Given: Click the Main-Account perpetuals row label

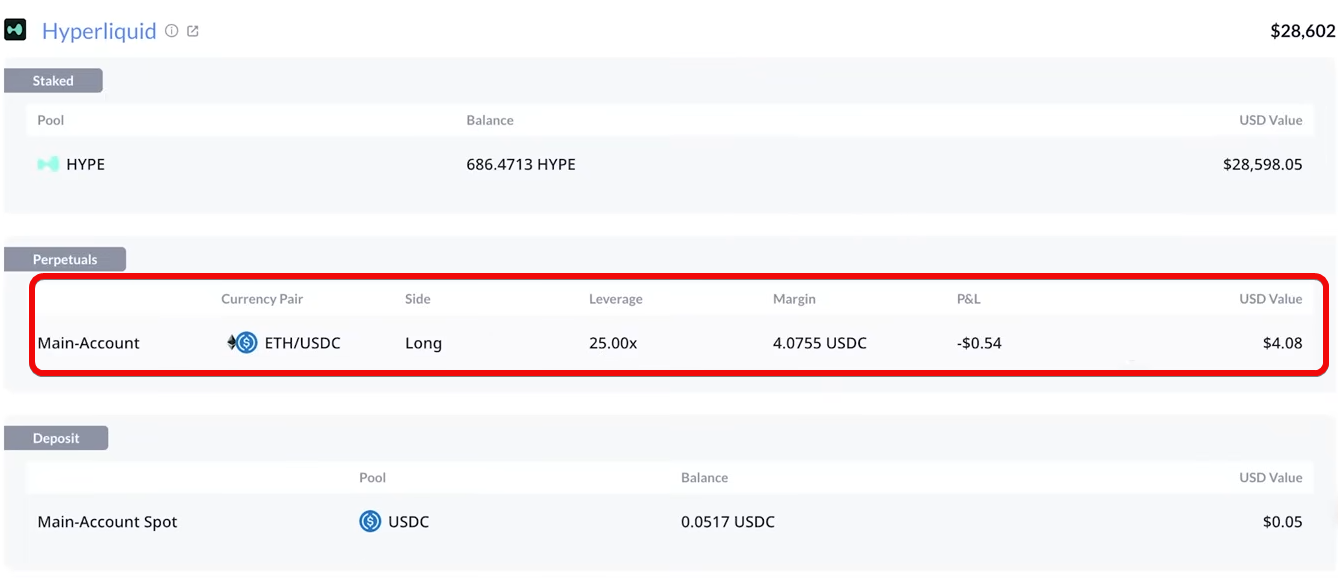Looking at the screenshot, I should 88,343.
